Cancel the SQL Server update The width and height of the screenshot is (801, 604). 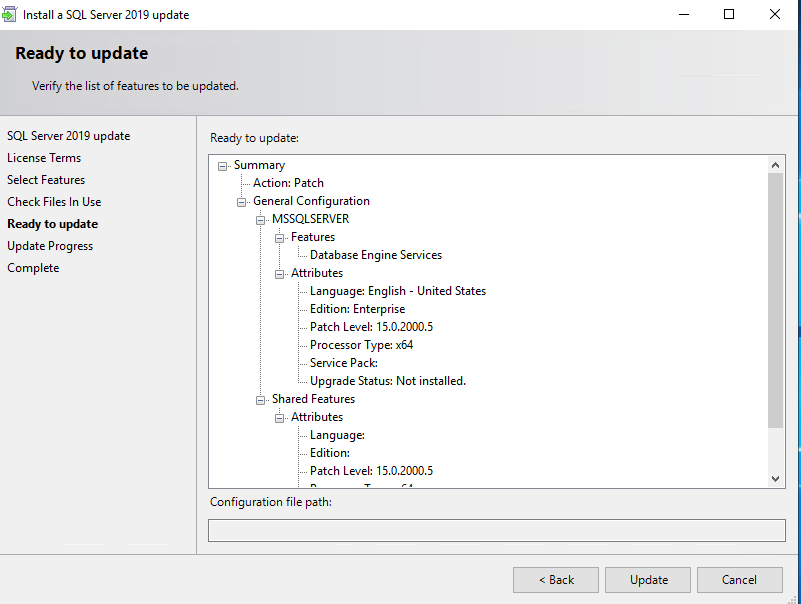pos(739,580)
